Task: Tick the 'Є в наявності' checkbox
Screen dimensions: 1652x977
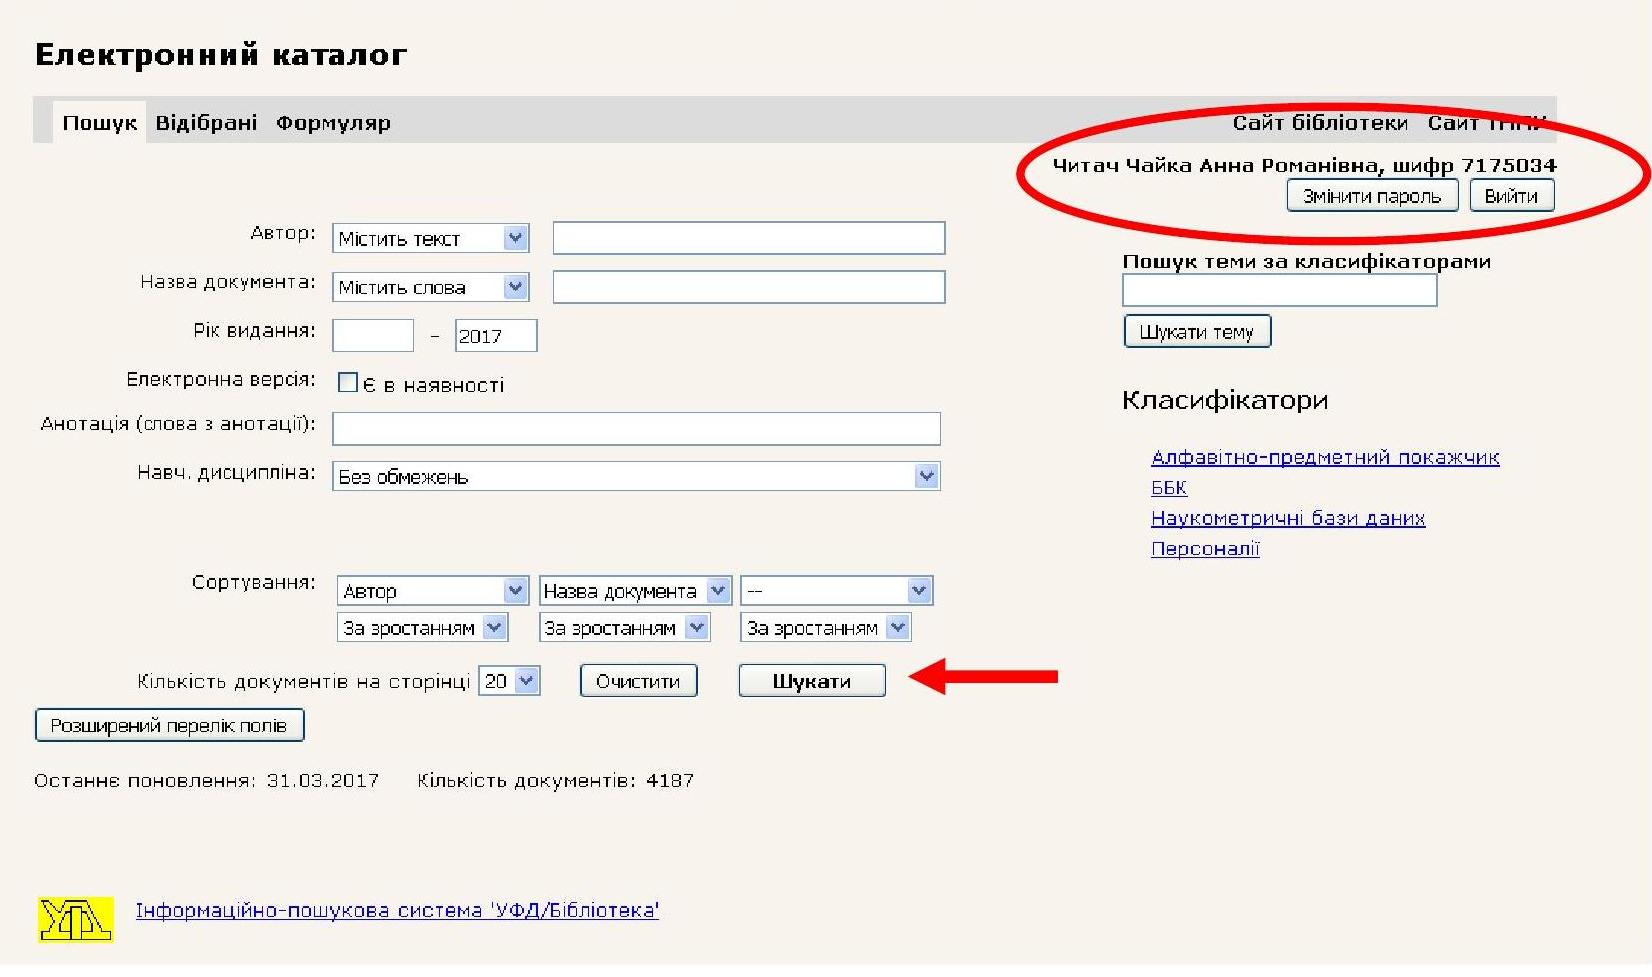Action: pos(348,383)
